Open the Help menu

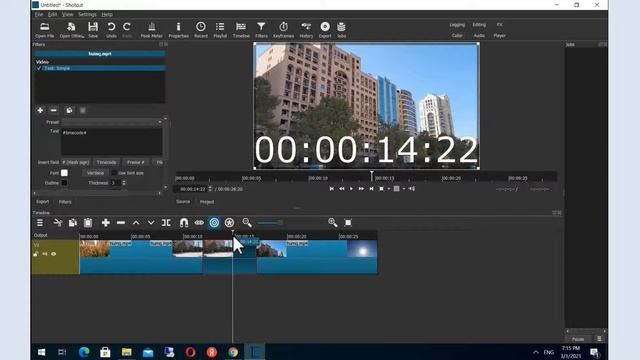pyautogui.click(x=107, y=14)
